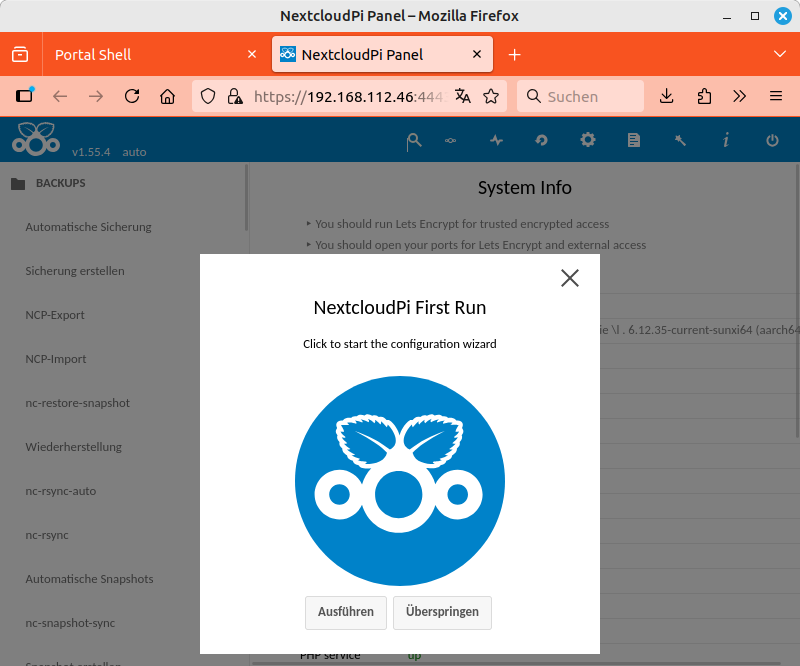Open the system activity dashboard pulse icon
This screenshot has width=800, height=666.
(x=496, y=141)
